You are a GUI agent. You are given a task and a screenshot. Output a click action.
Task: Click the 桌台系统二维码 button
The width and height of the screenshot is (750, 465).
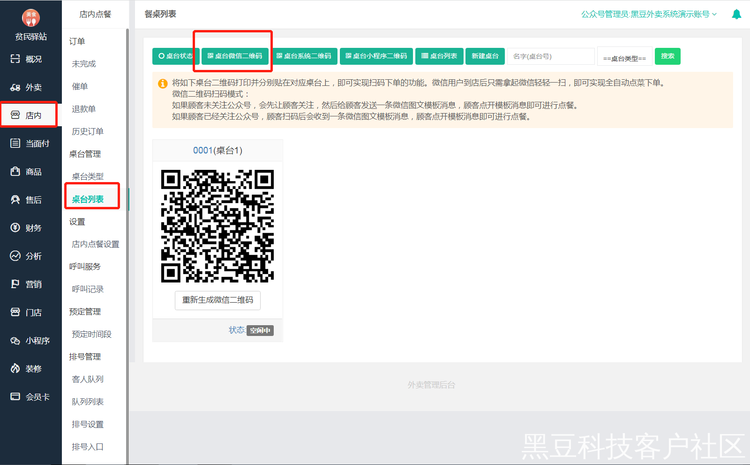[304, 56]
